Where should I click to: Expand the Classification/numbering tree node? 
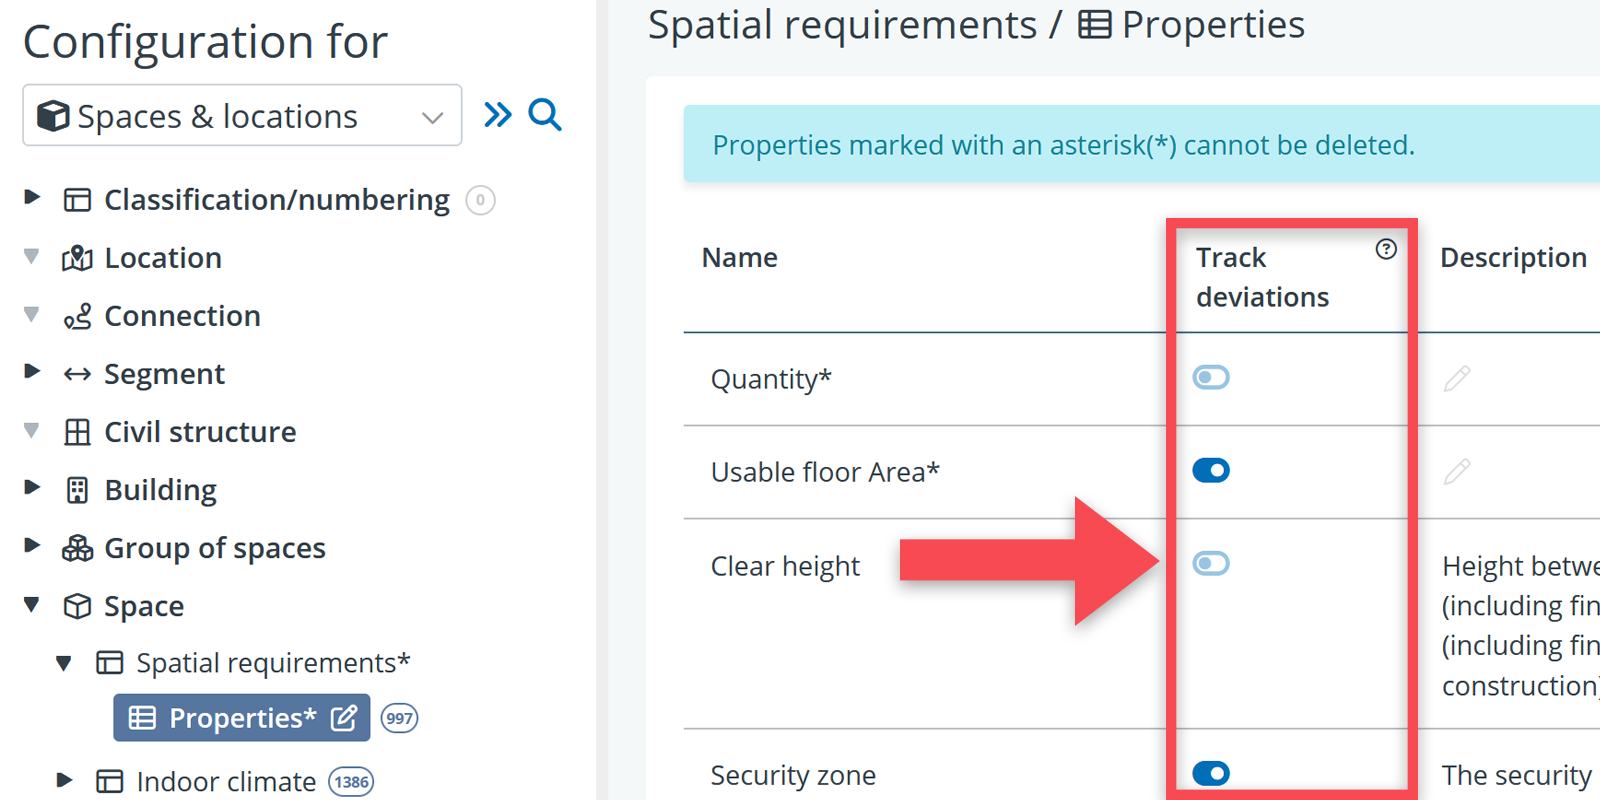[32, 198]
